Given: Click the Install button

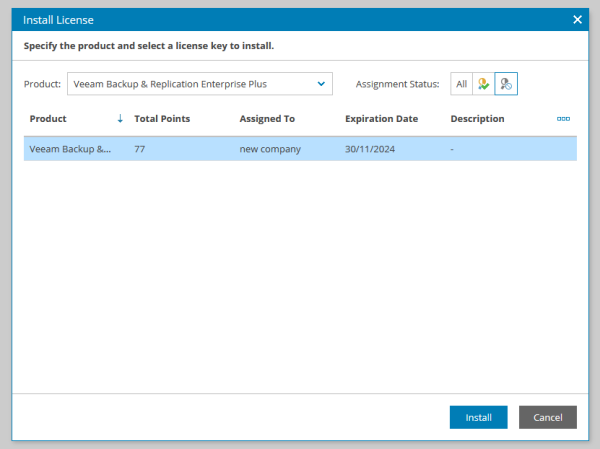Looking at the screenshot, I should 478,417.
